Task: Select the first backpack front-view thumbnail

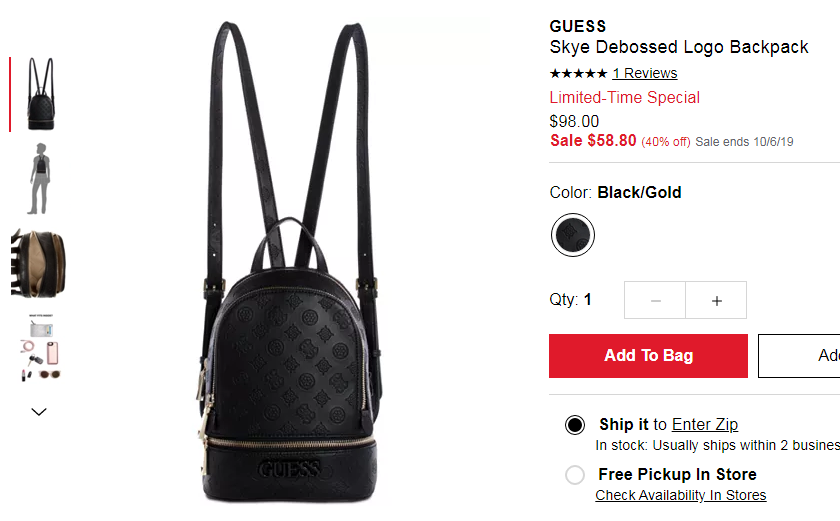Action: [41, 94]
